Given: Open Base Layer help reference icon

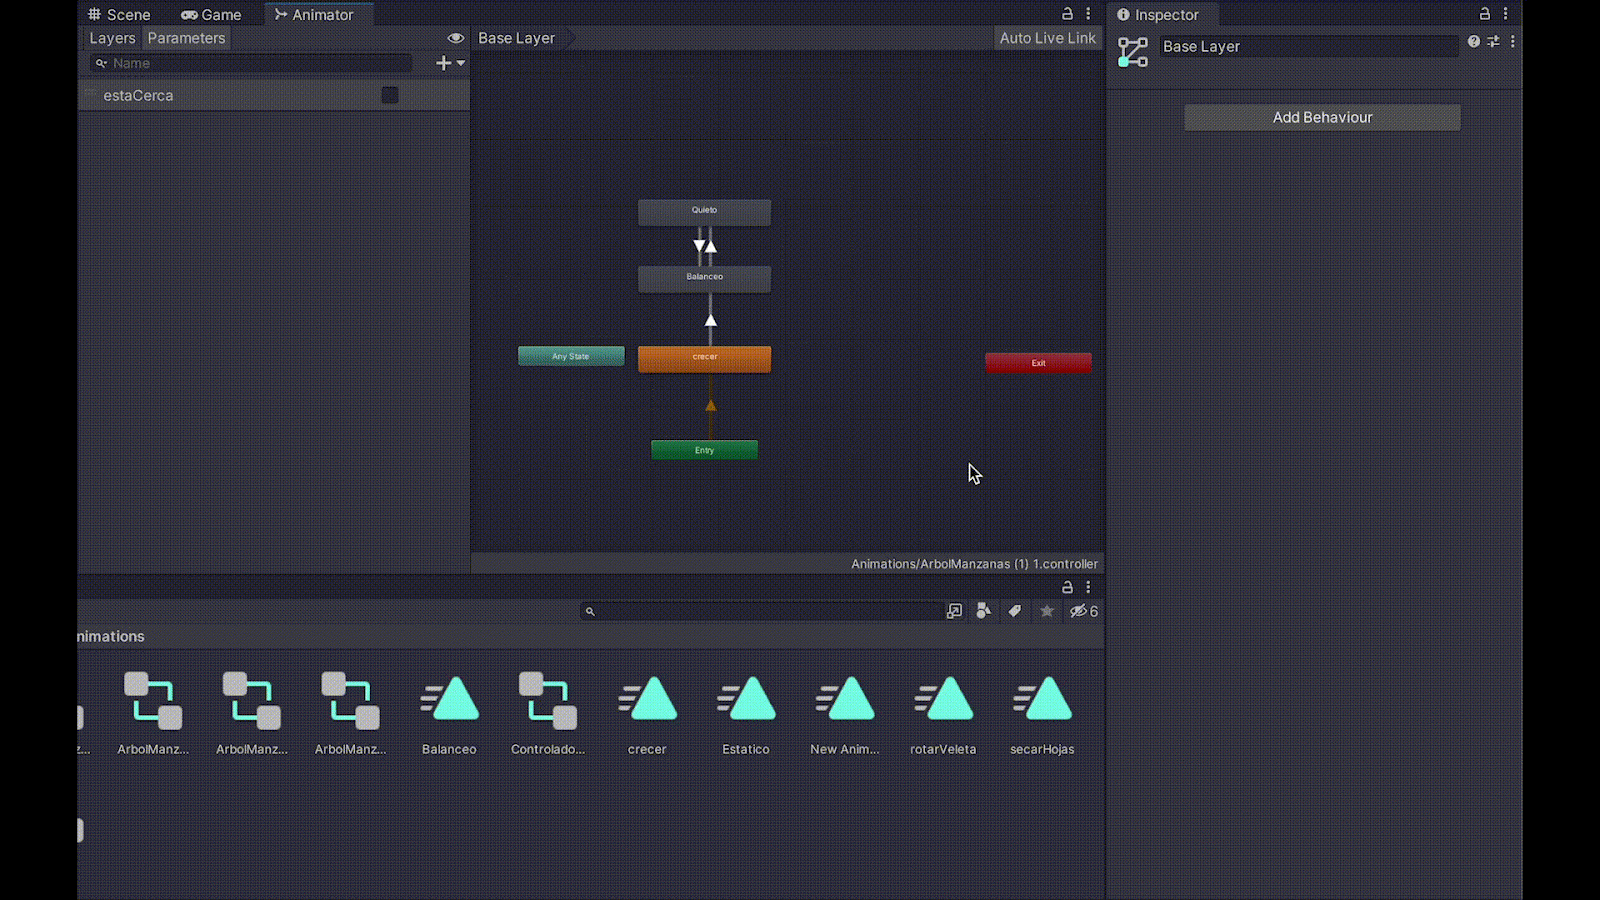Looking at the screenshot, I should coord(1473,42).
